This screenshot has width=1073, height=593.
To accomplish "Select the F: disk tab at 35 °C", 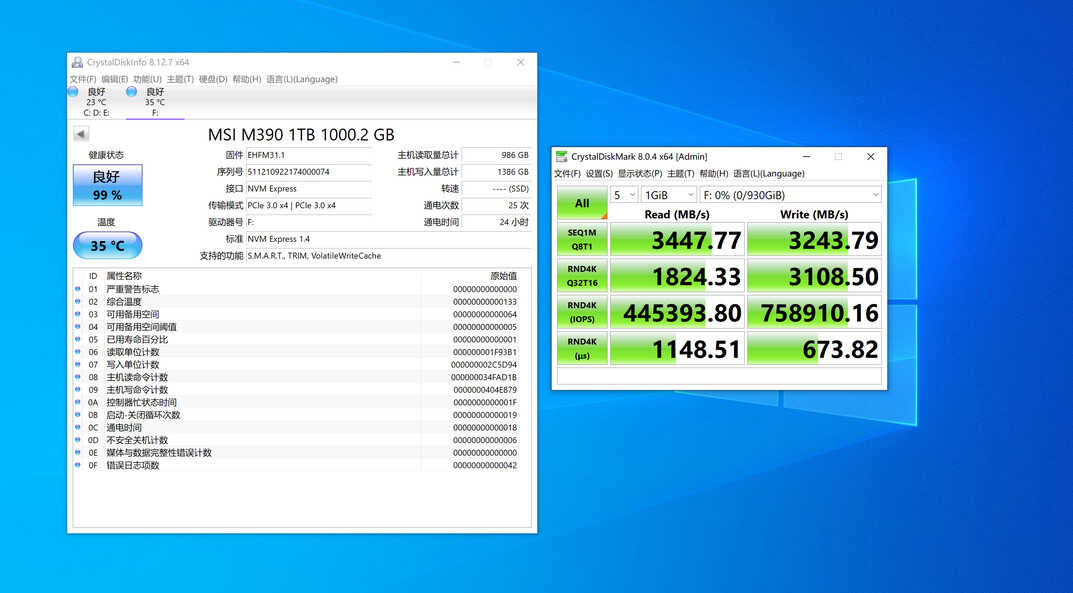I will tap(155, 102).
